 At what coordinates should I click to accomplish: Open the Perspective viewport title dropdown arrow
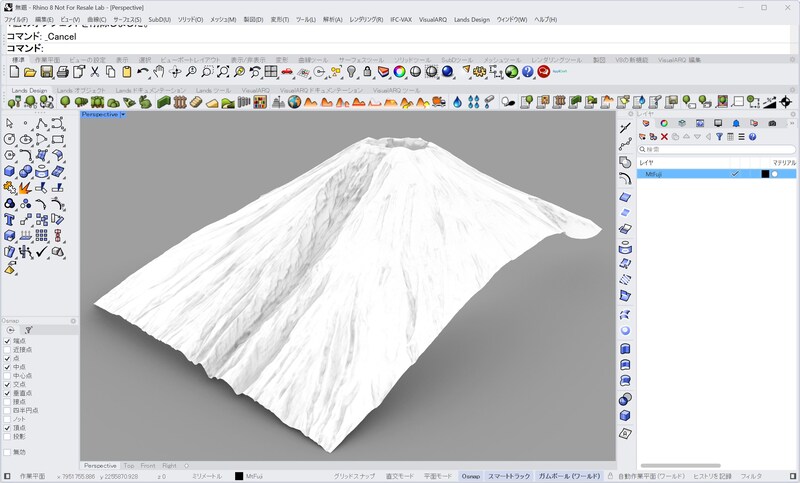123,115
